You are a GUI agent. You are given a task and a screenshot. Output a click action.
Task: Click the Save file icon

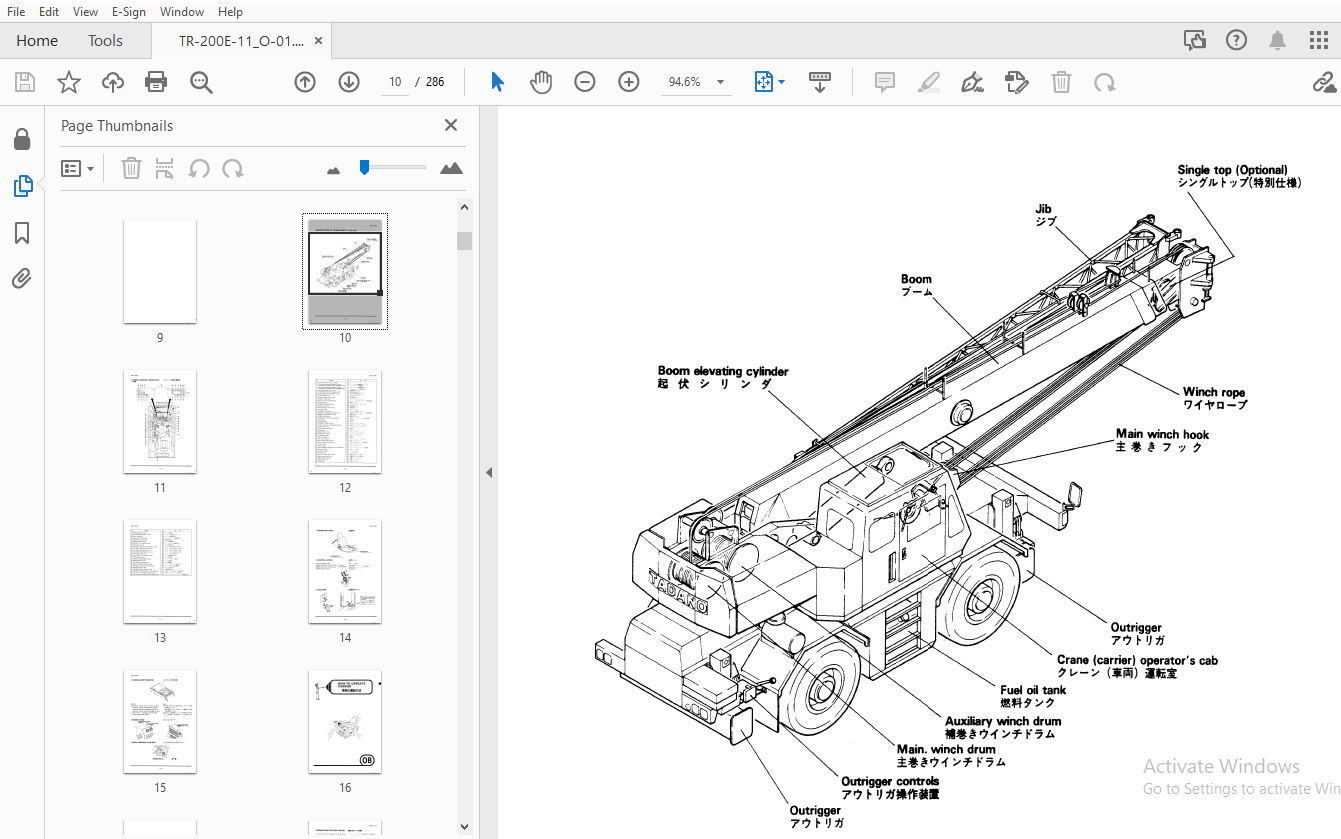25,82
